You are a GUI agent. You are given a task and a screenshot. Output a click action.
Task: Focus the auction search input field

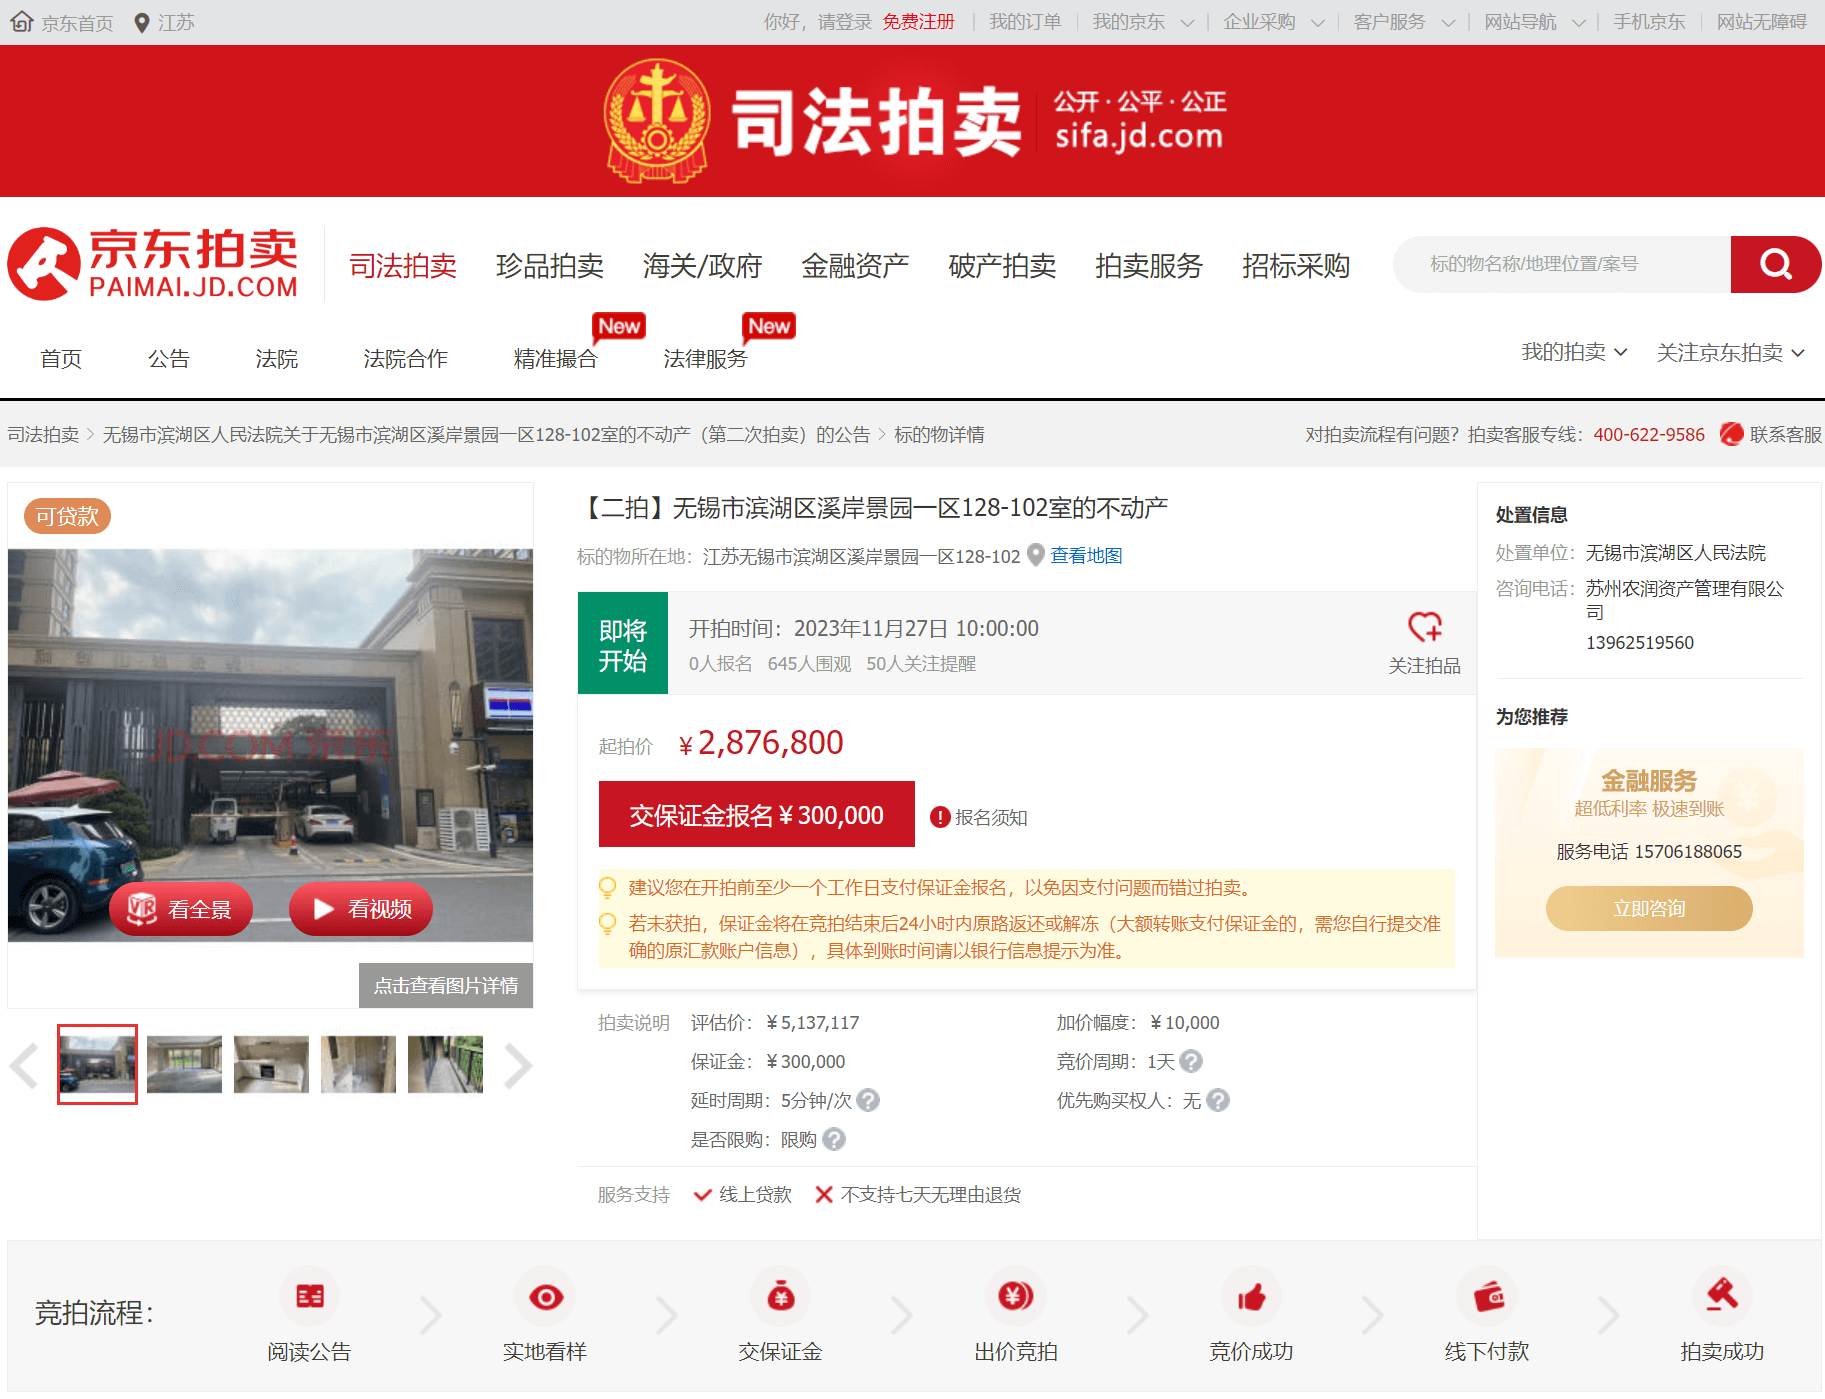(1560, 264)
